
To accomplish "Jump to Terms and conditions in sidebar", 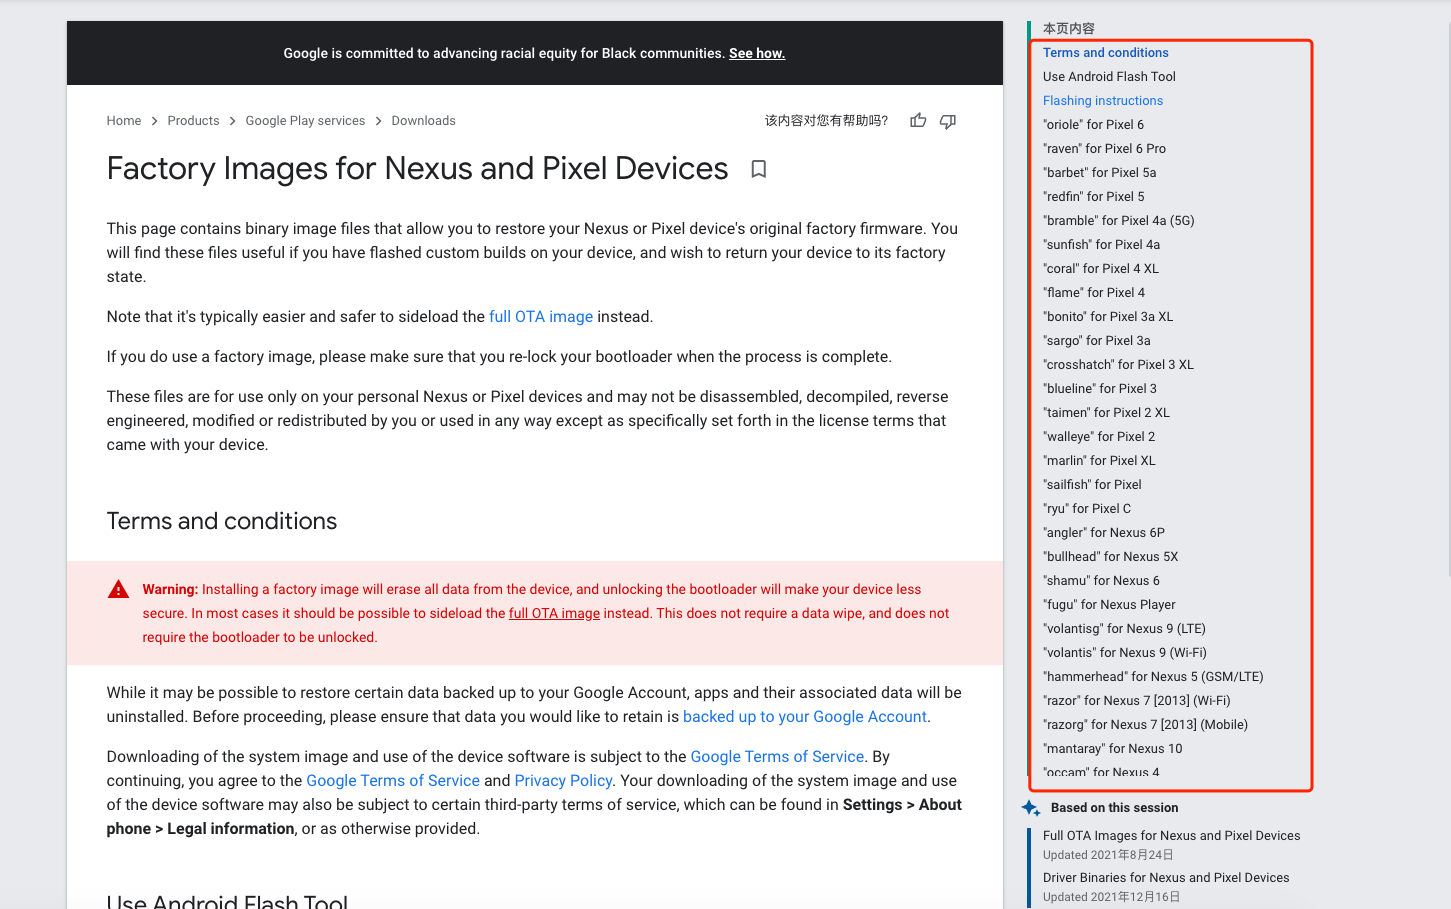I will [1105, 53].
